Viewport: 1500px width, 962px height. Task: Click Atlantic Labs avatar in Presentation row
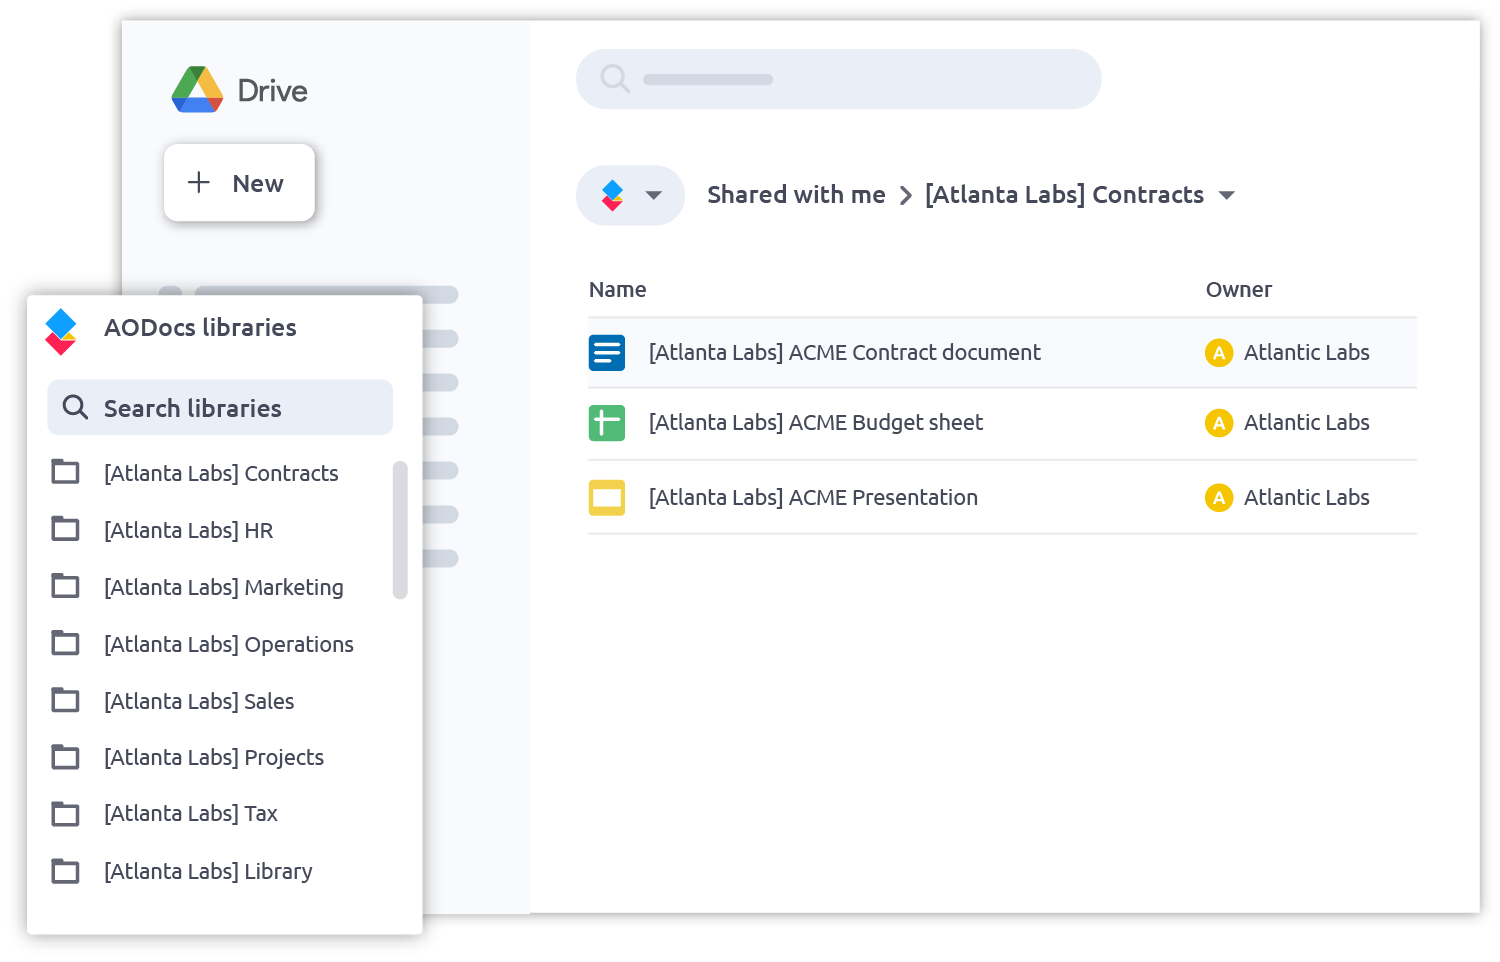(1219, 497)
